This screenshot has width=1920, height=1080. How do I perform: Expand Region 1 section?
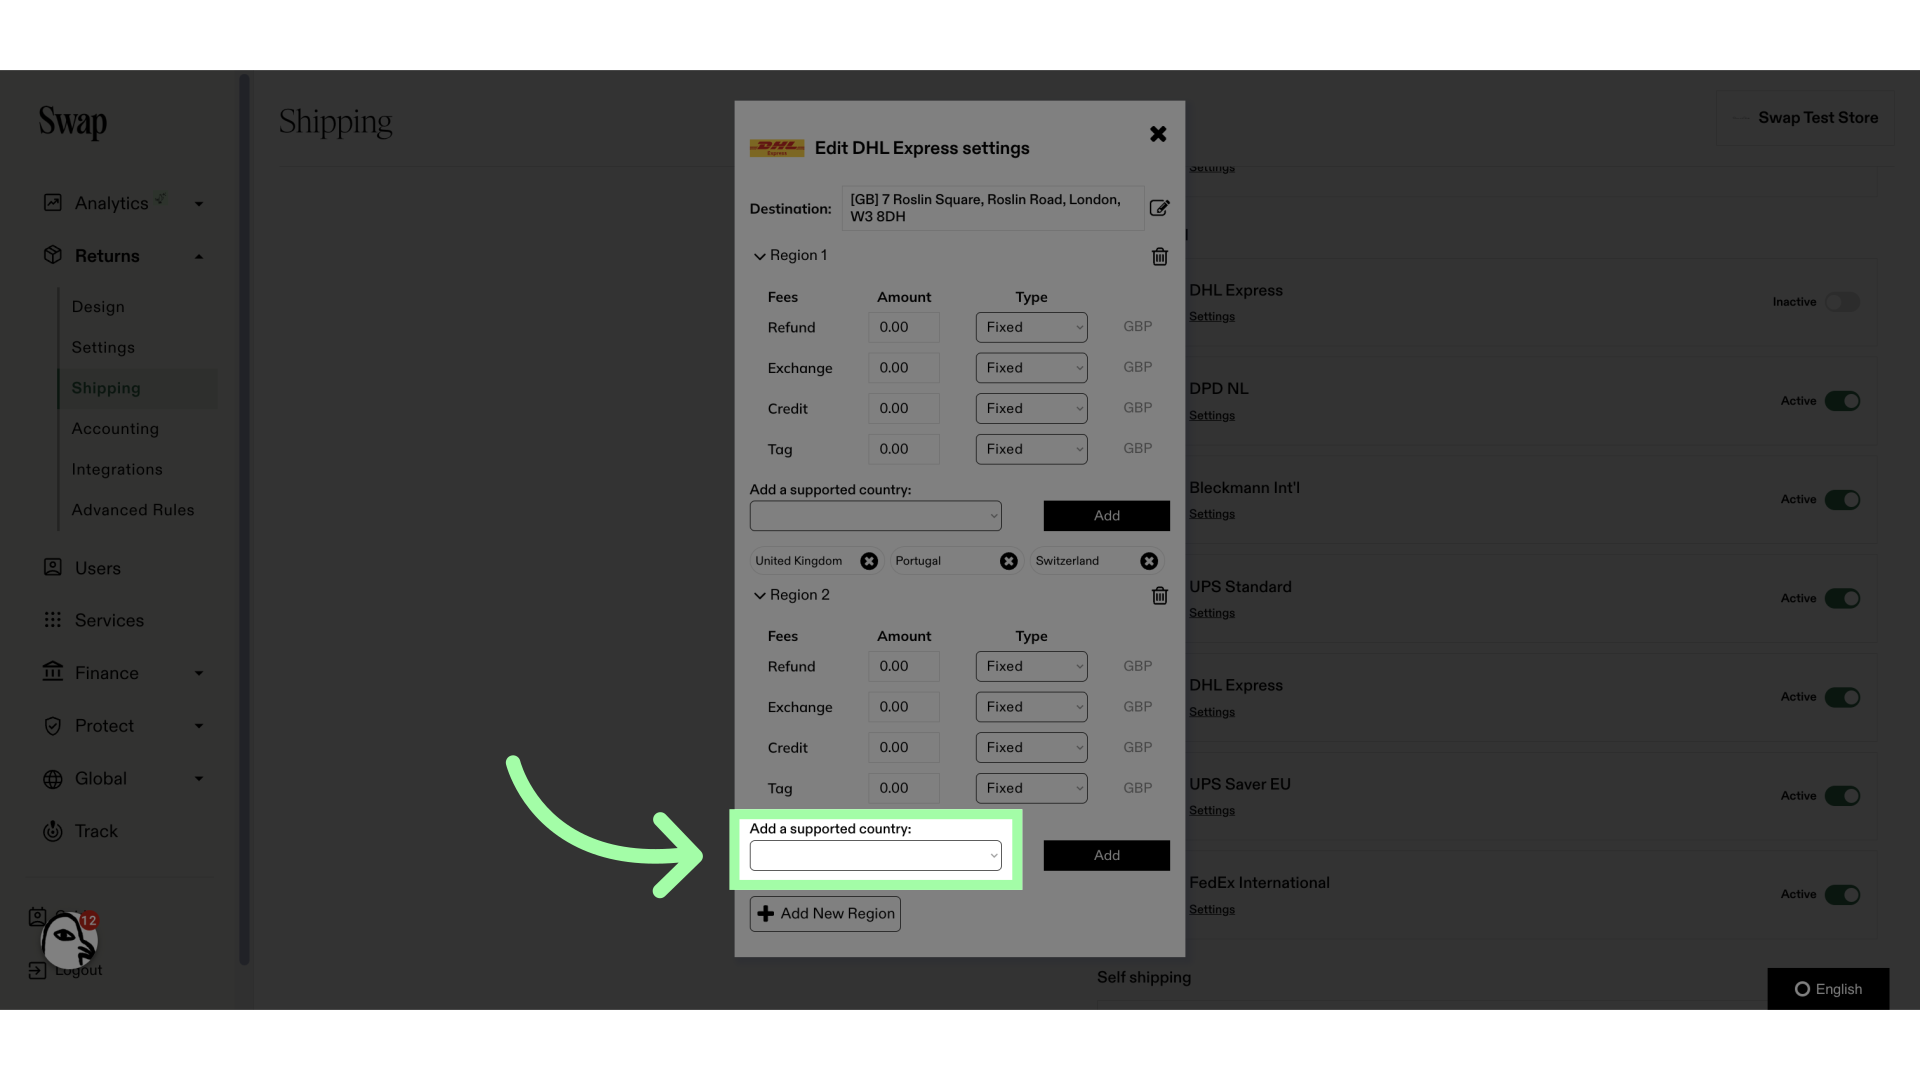coord(761,256)
